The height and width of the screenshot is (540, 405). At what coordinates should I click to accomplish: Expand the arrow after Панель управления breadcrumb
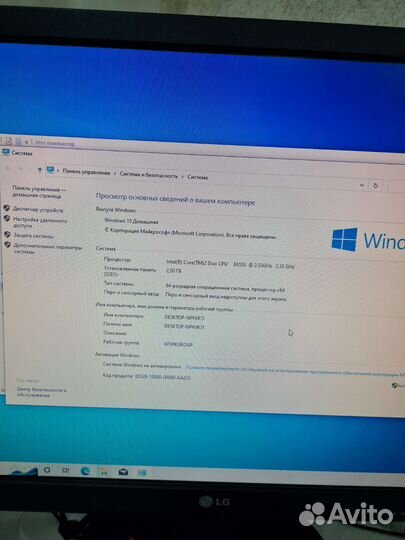[115, 174]
